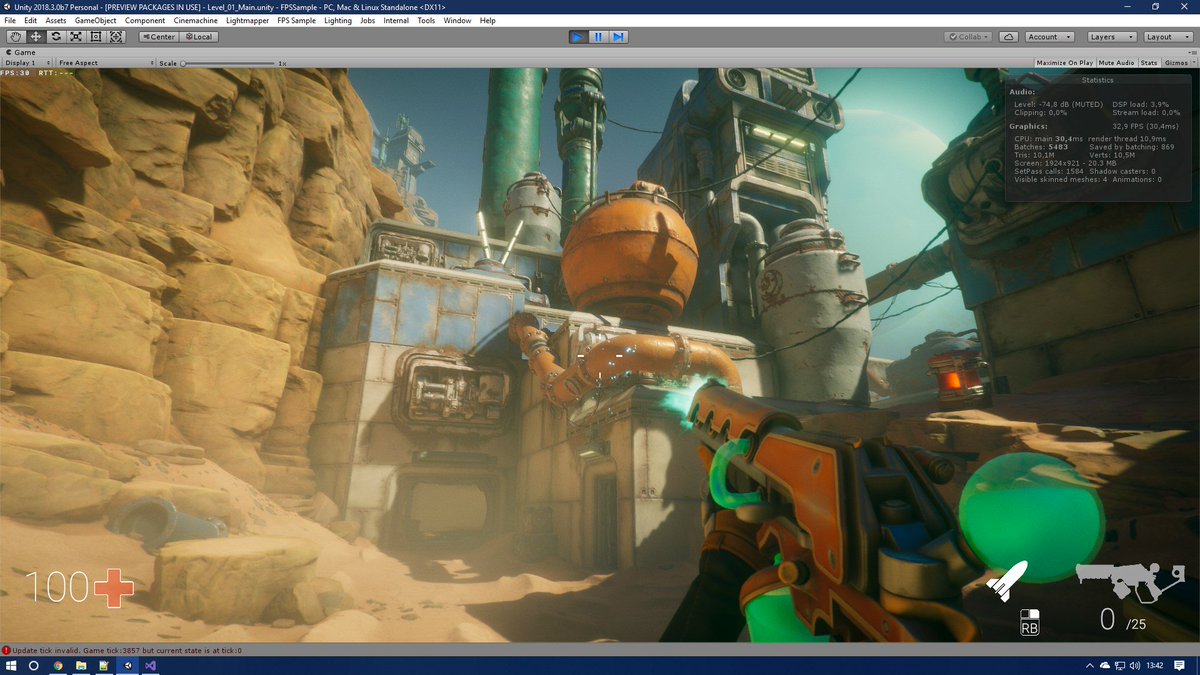This screenshot has height=675, width=1200.
Task: Open the Edit menu
Action: tap(31, 20)
